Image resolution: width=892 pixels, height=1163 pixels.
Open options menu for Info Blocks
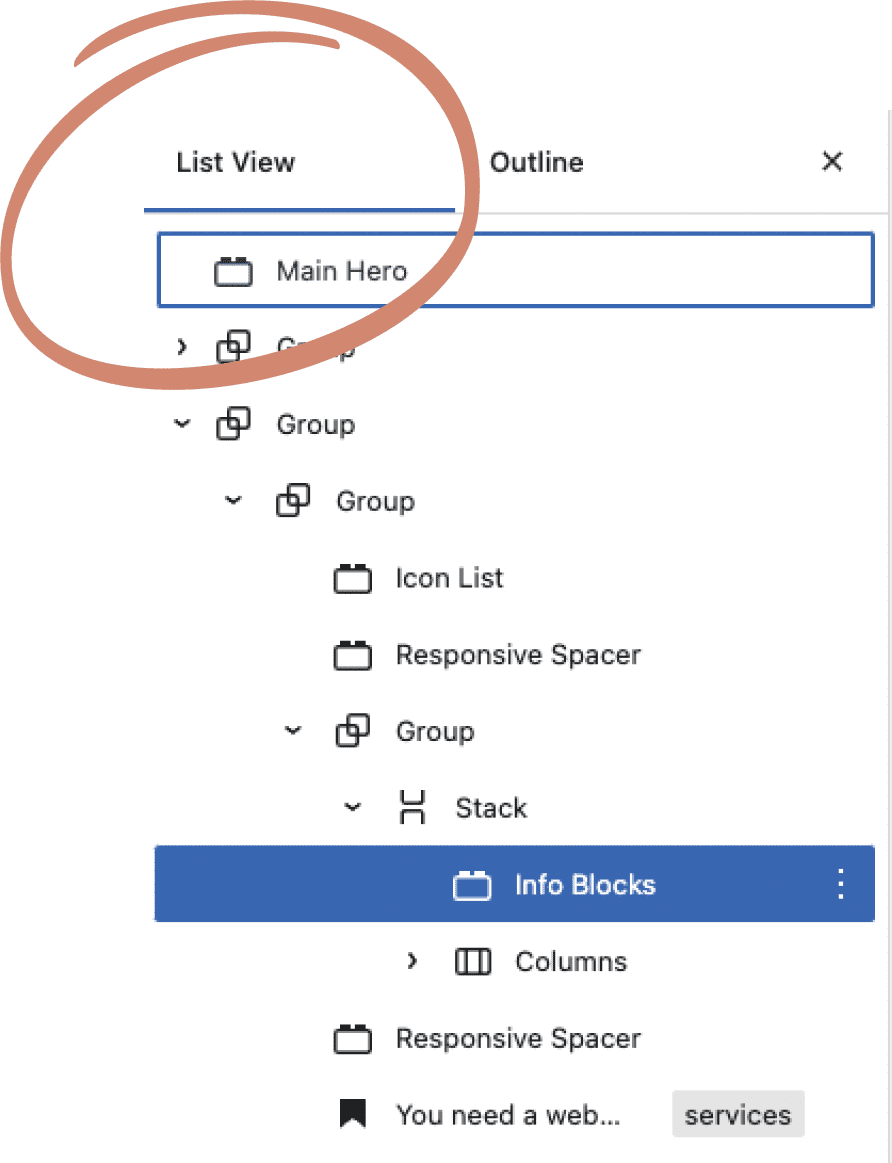[840, 885]
